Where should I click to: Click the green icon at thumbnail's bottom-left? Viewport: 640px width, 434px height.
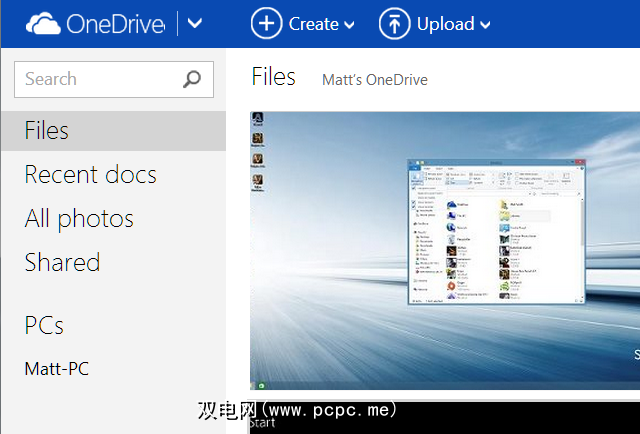pyautogui.click(x=261, y=385)
